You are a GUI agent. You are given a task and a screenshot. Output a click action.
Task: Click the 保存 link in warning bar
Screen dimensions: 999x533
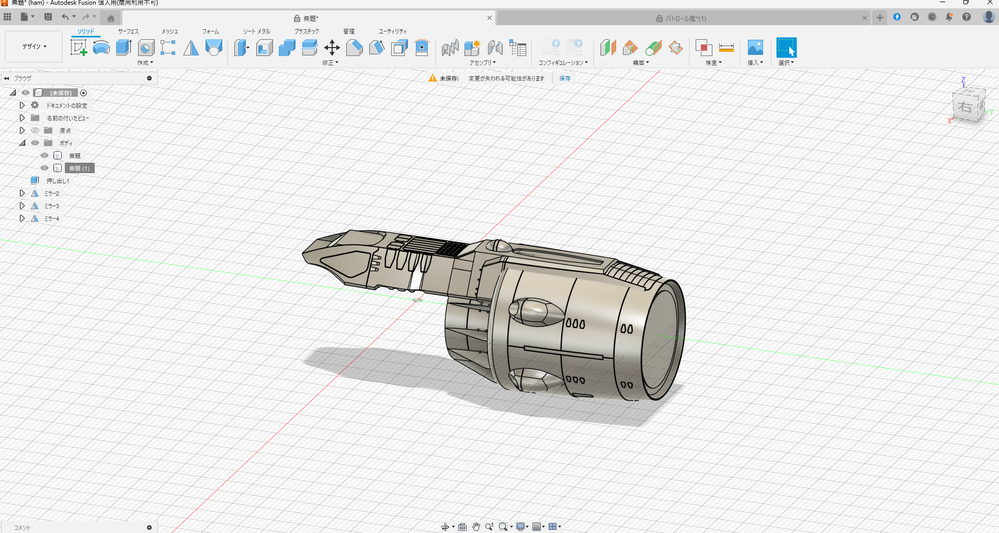(564, 78)
